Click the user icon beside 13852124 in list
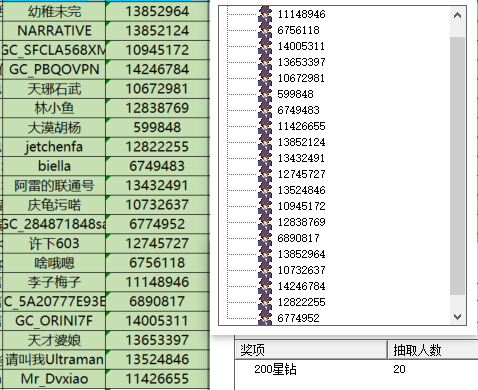The height and width of the screenshot is (390, 478). point(265,142)
